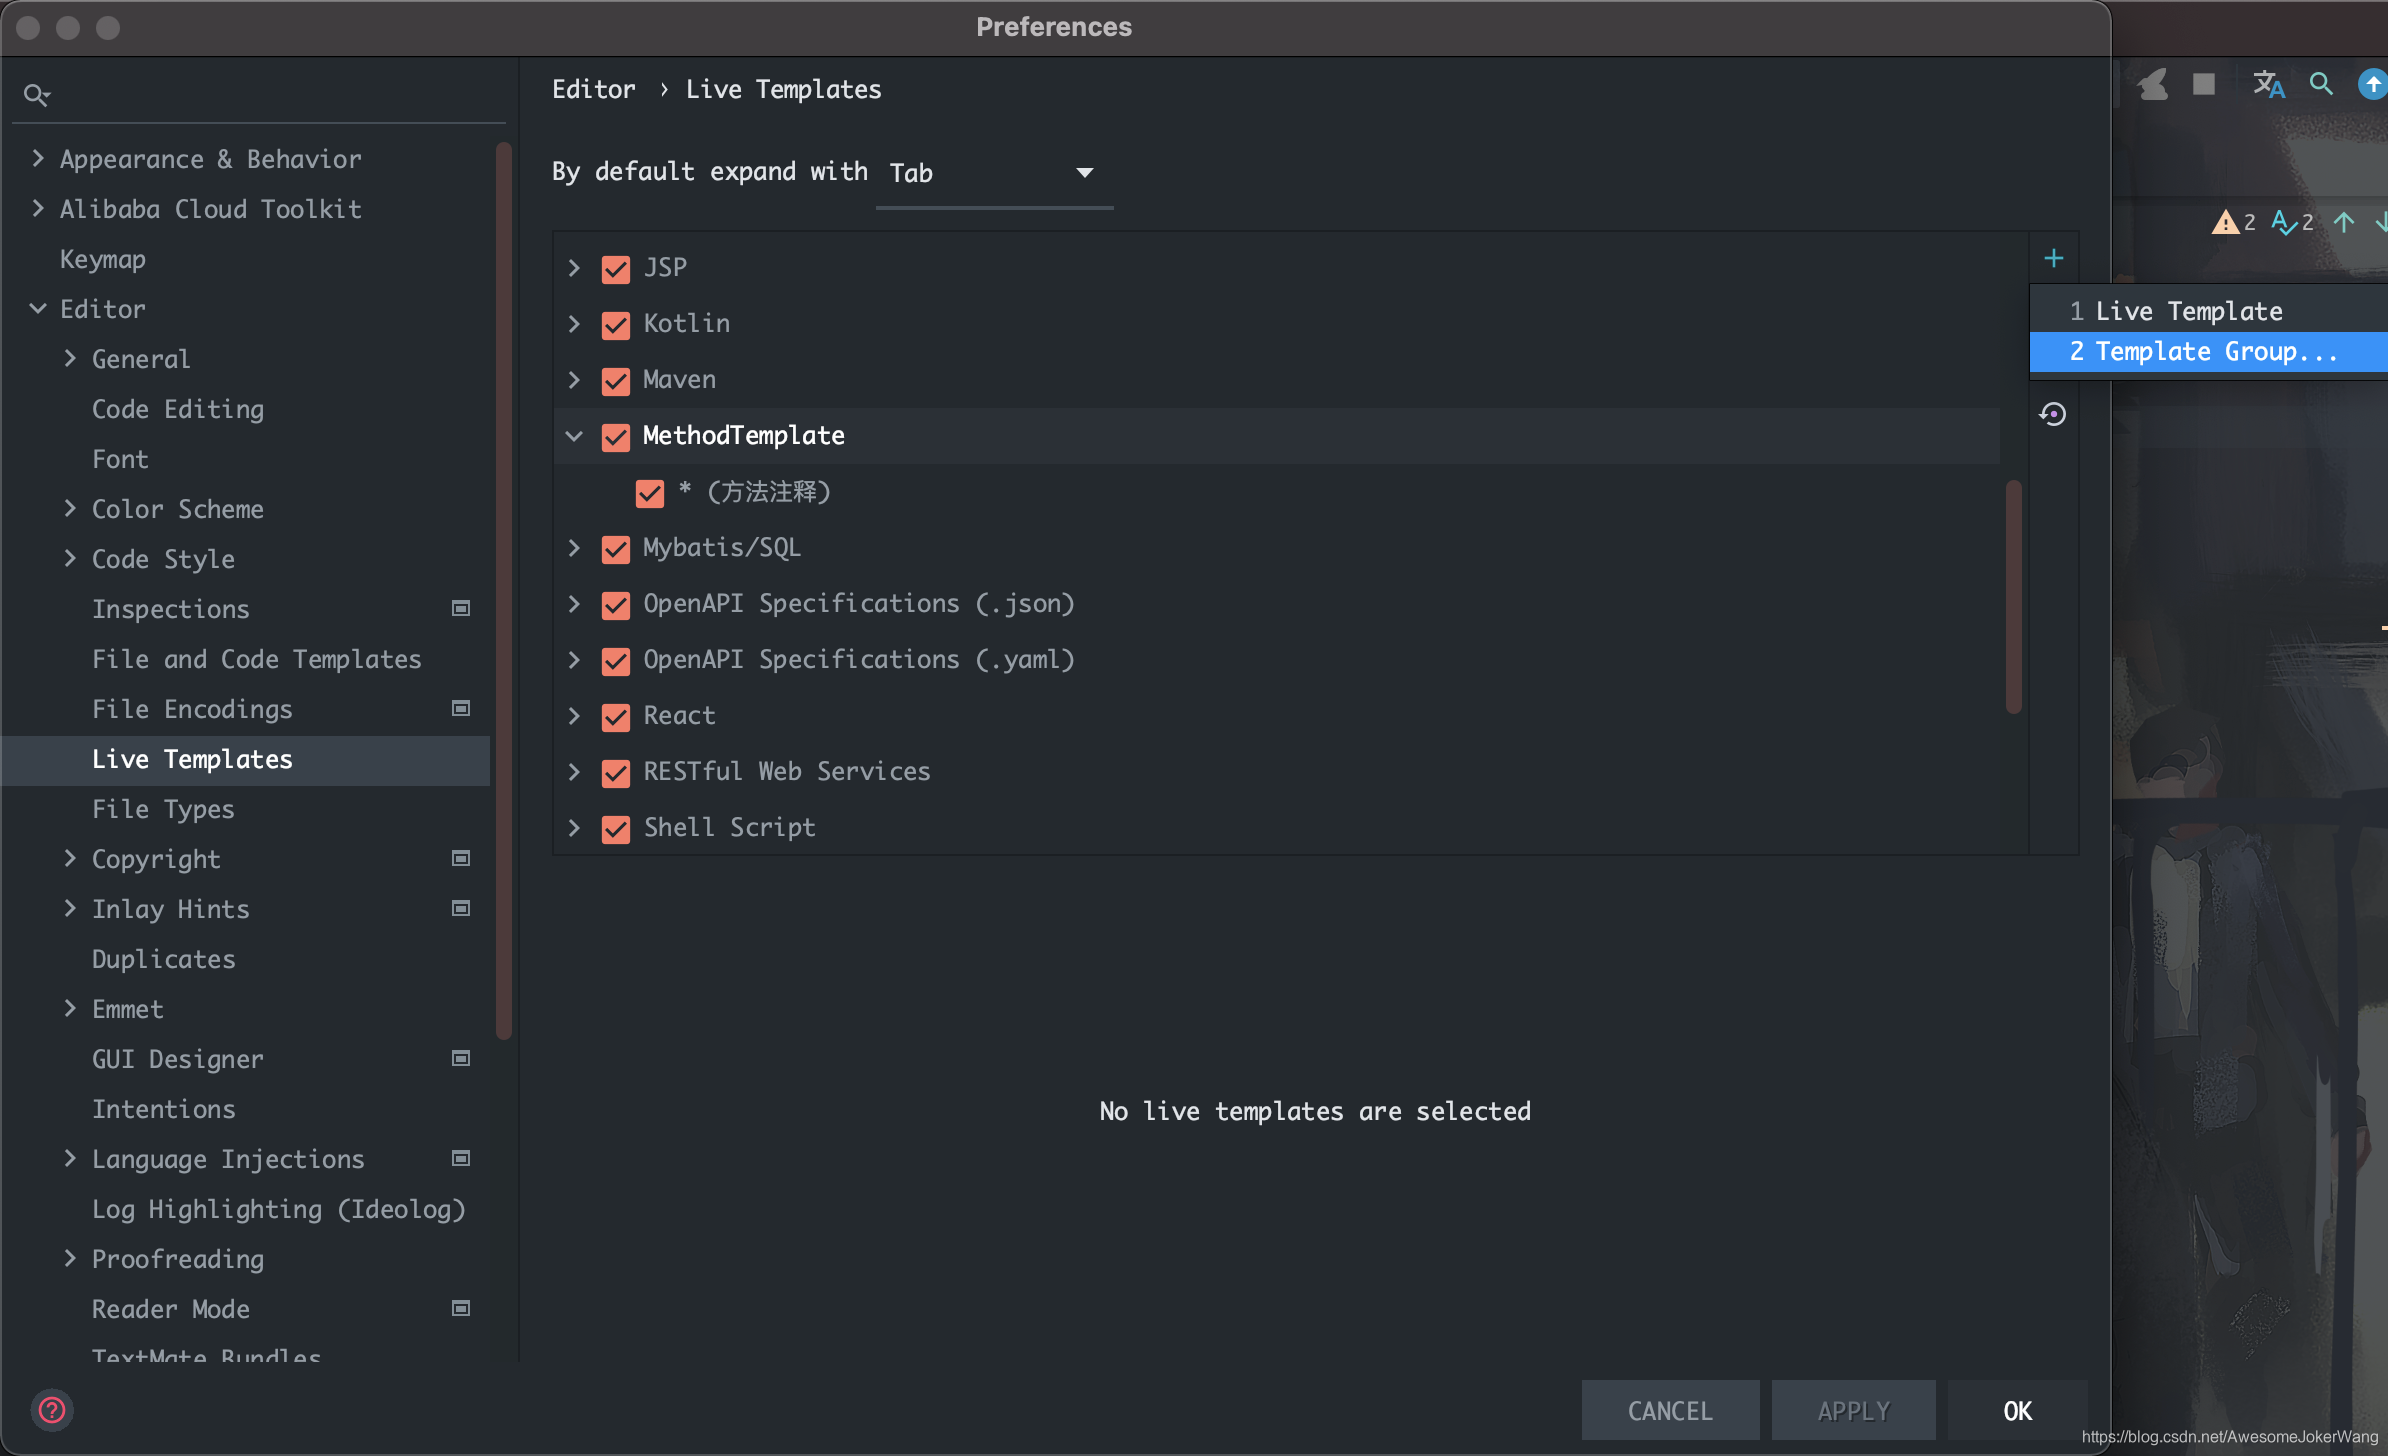Image resolution: width=2388 pixels, height=1456 pixels.
Task: Click the blue update arrow icon
Action: [2372, 85]
